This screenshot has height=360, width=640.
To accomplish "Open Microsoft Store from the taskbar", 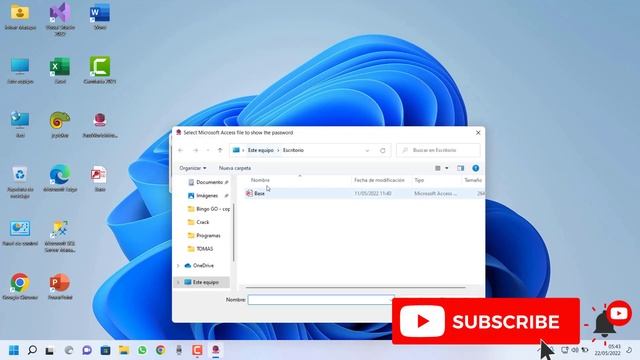I will point(105,350).
